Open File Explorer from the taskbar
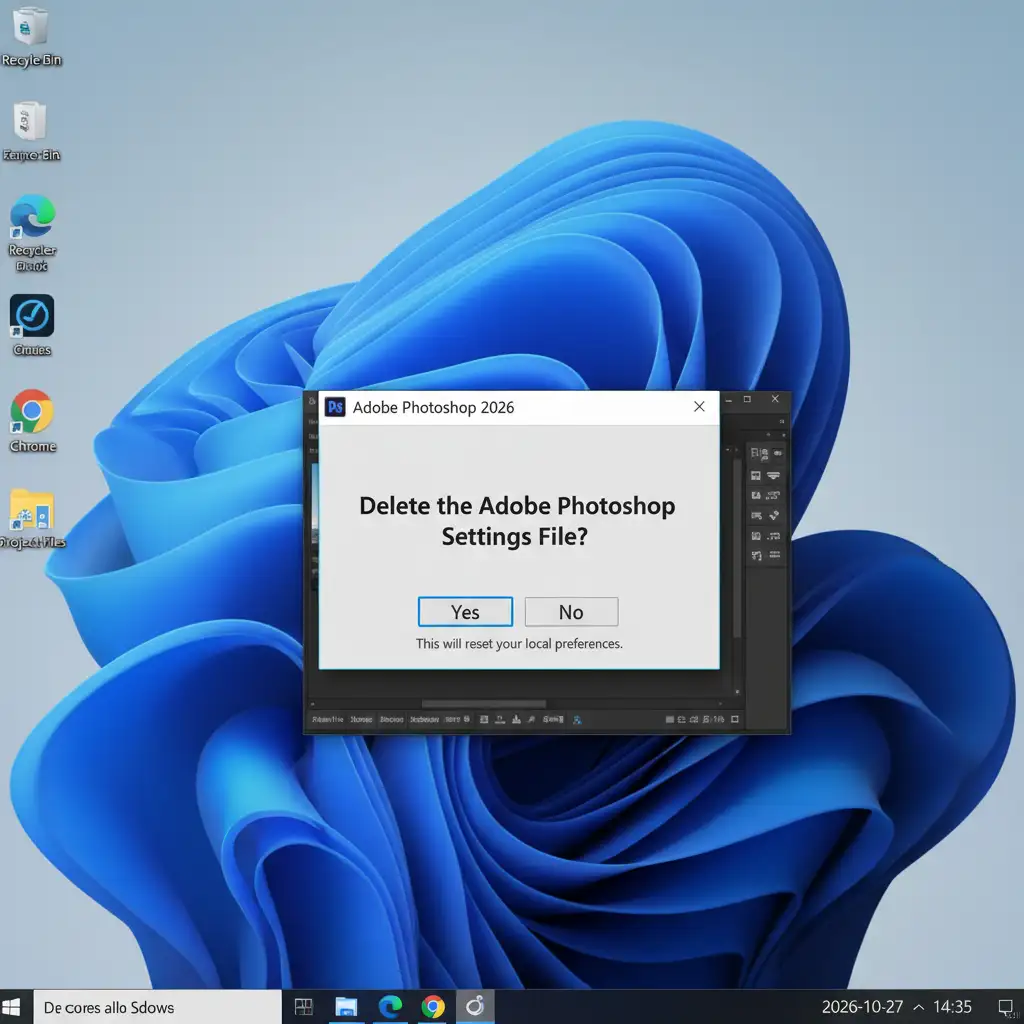 [x=346, y=1006]
